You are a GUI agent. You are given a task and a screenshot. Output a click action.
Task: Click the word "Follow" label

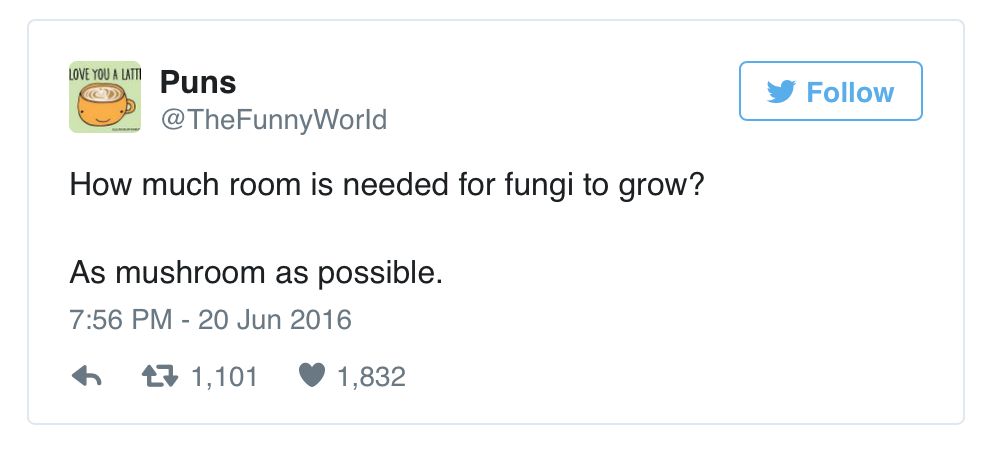[850, 92]
